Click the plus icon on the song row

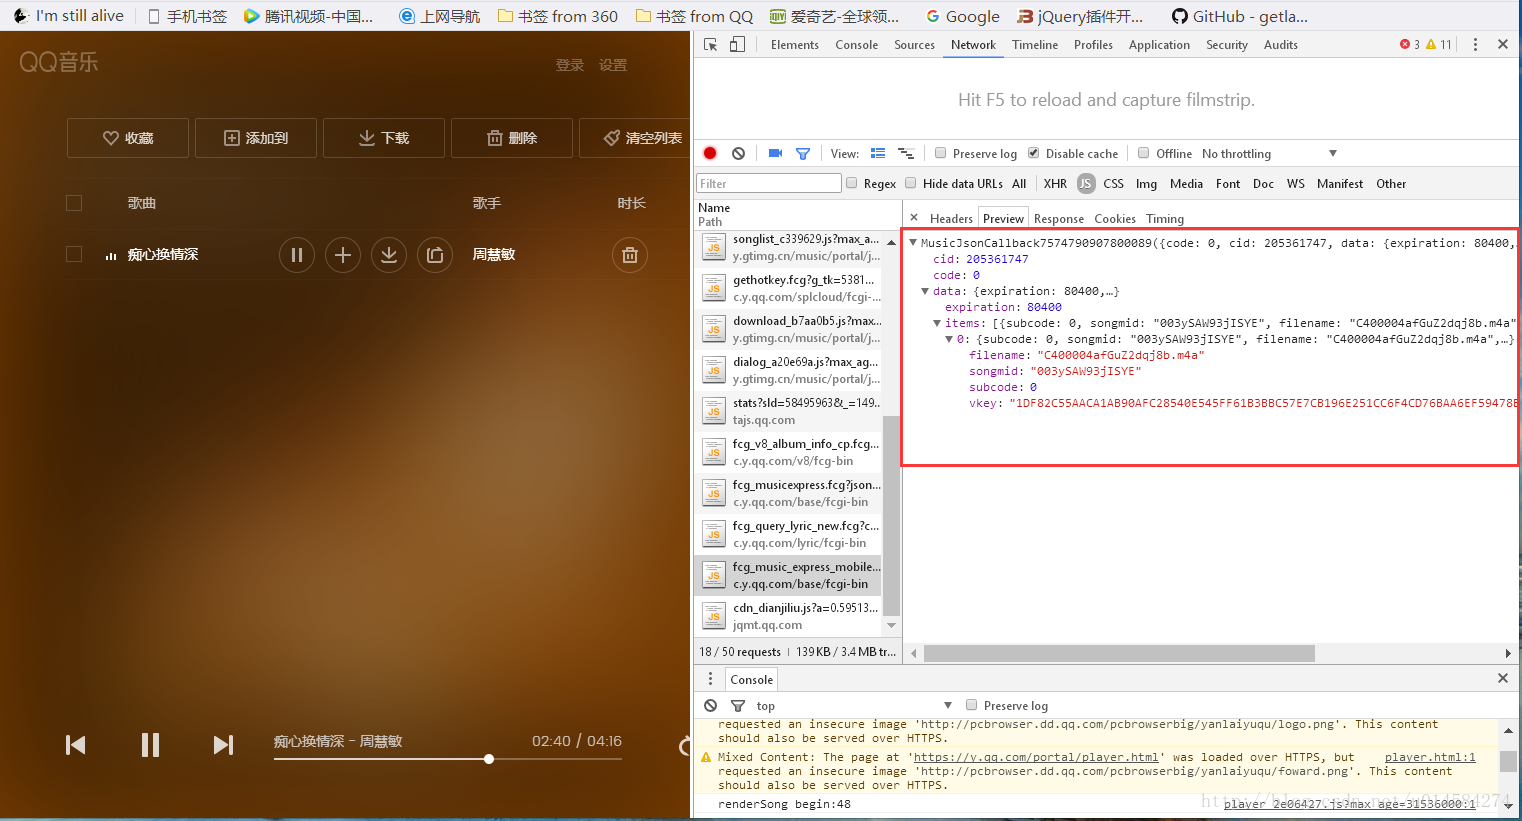pos(342,255)
